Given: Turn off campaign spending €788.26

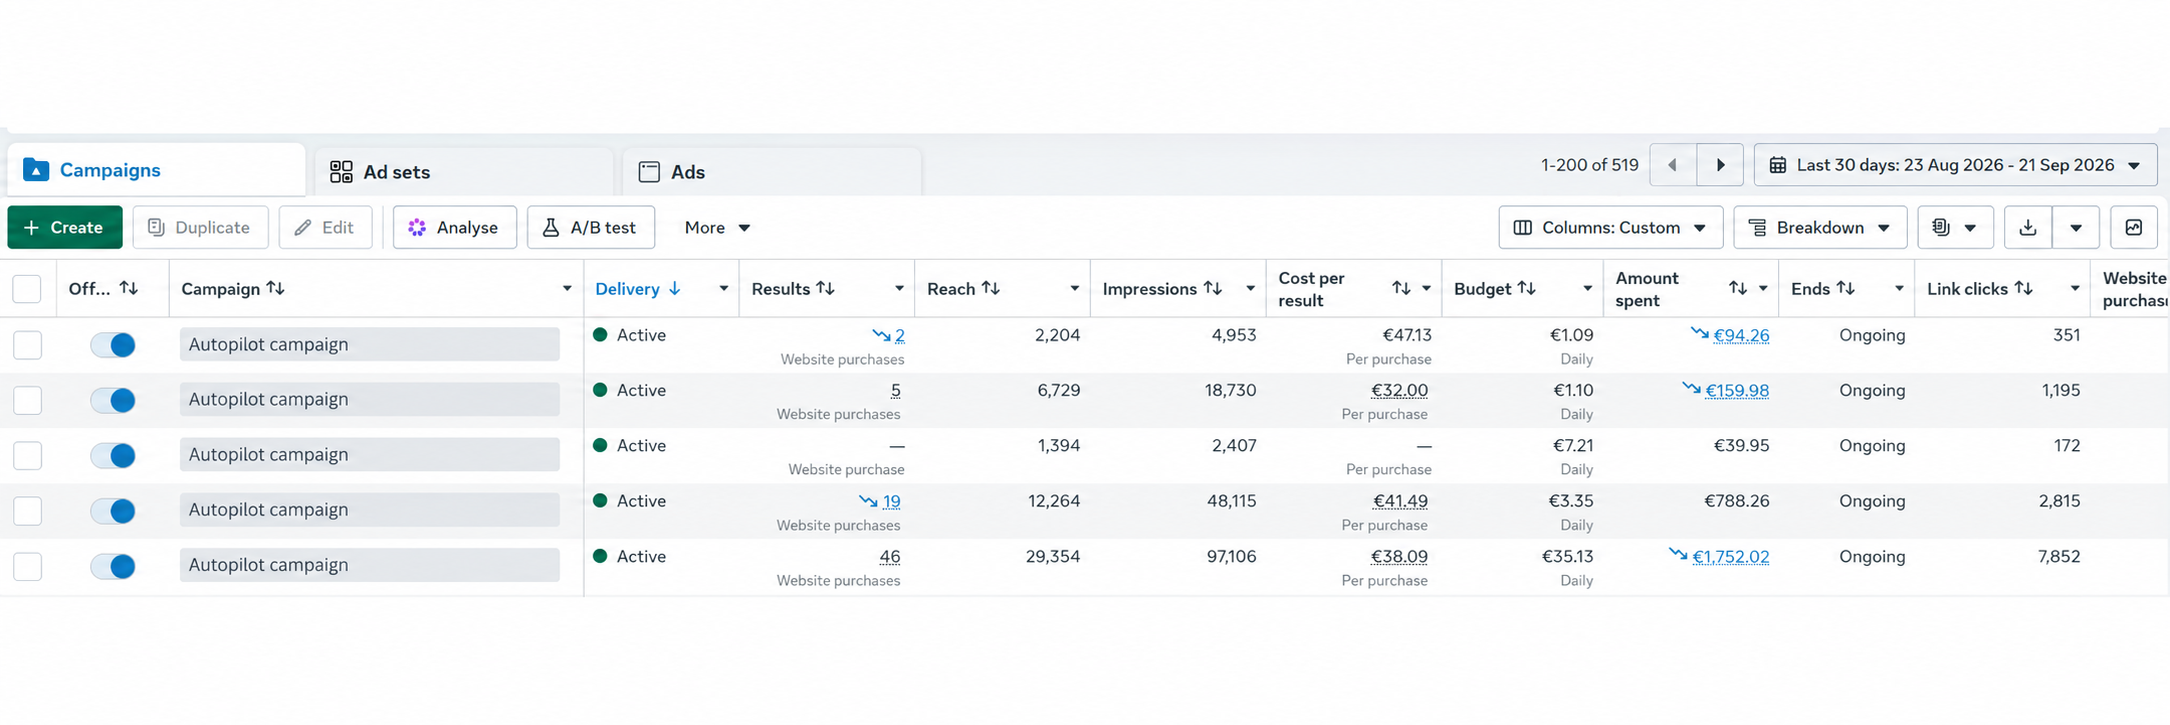Looking at the screenshot, I should [x=113, y=511].
